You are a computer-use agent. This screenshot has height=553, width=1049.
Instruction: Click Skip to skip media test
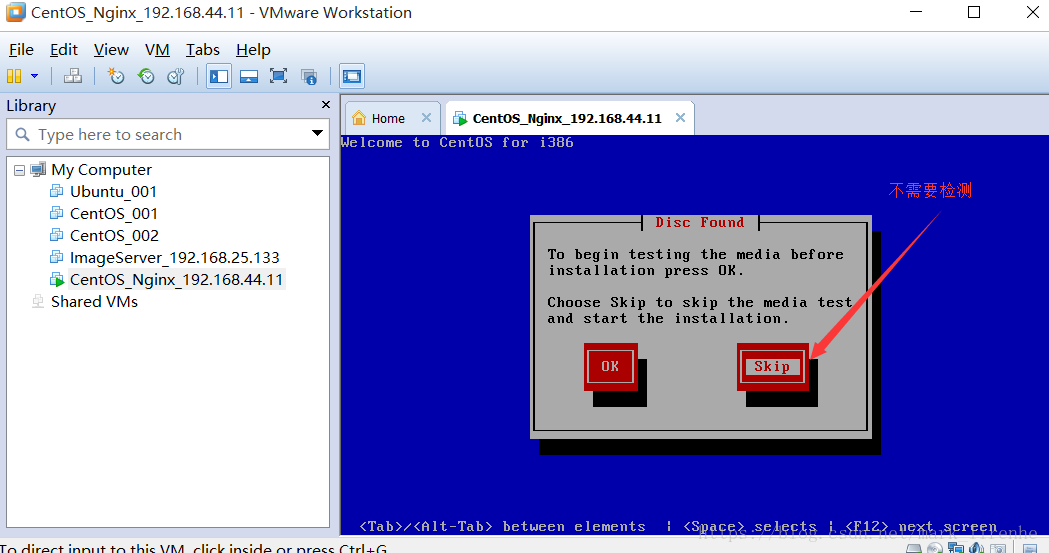click(773, 366)
